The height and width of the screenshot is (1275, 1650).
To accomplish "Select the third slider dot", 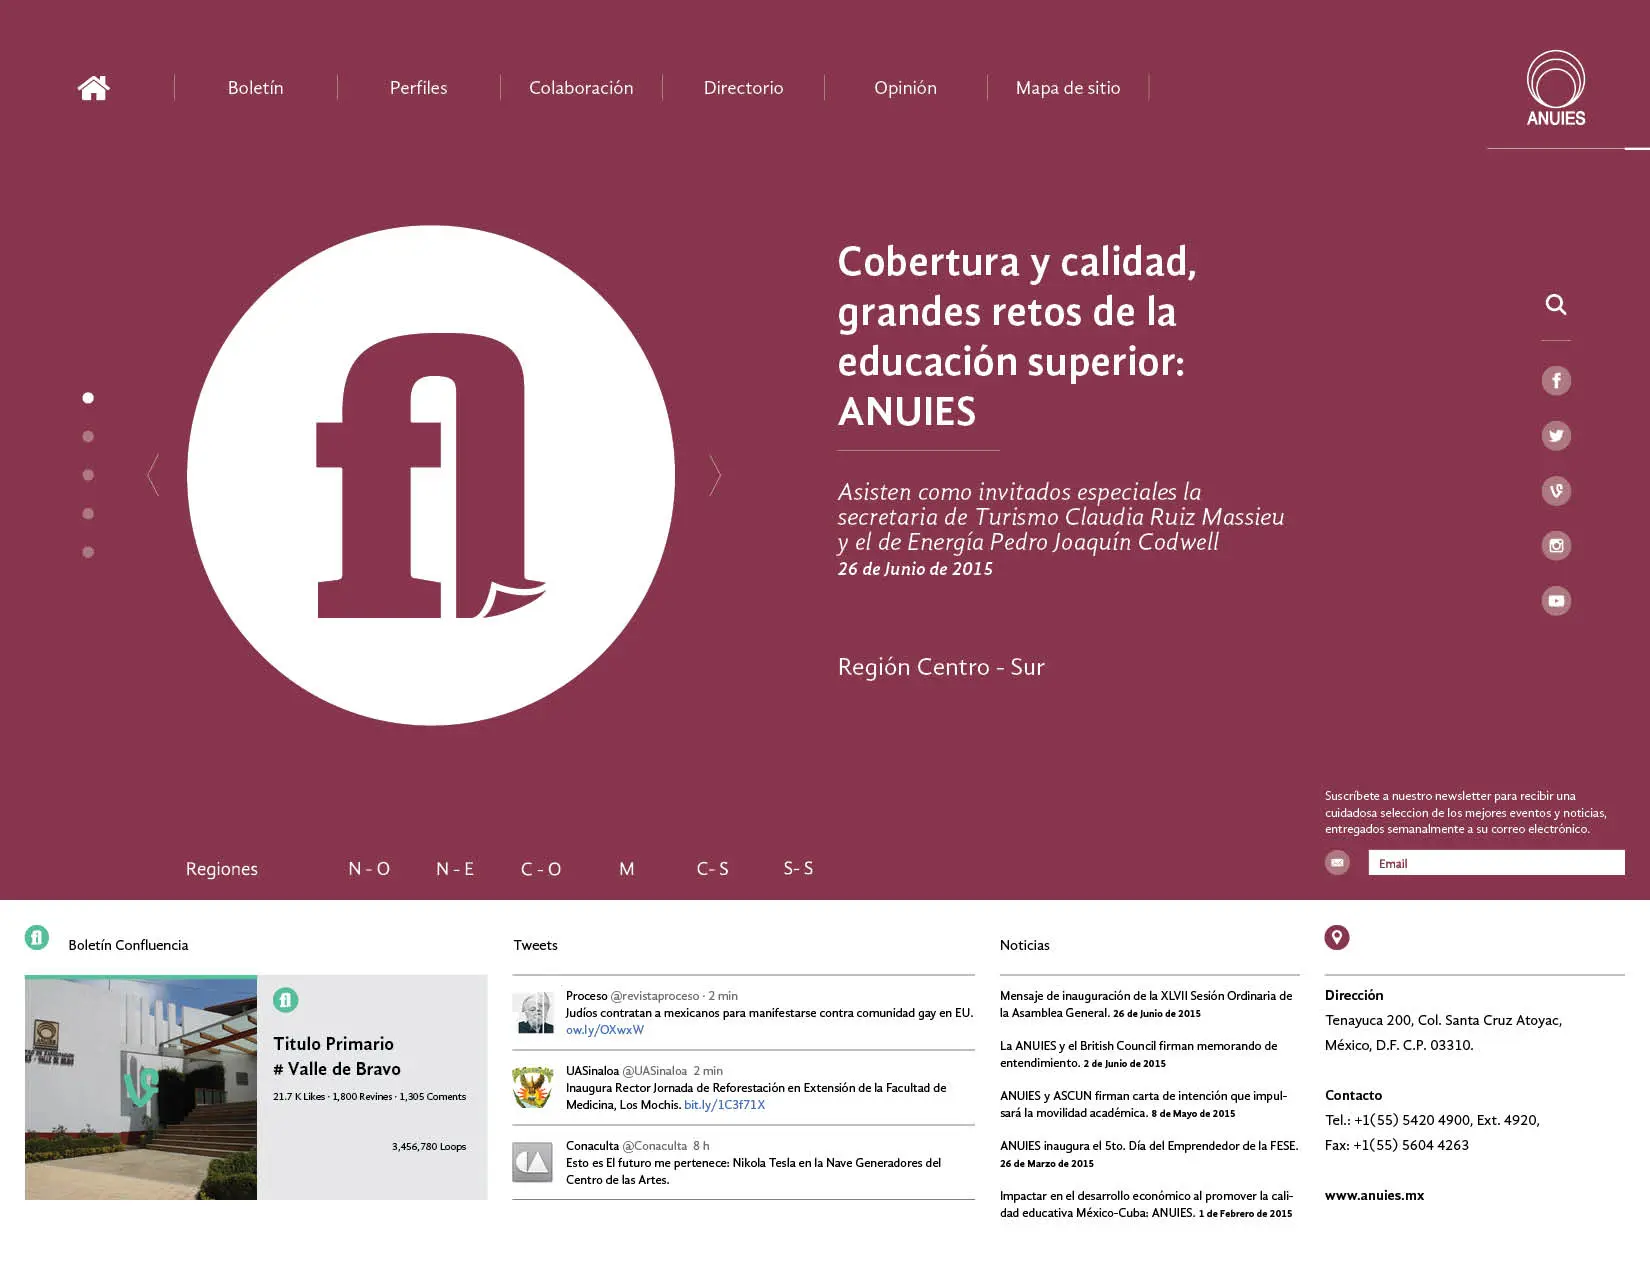I will pyautogui.click(x=88, y=475).
